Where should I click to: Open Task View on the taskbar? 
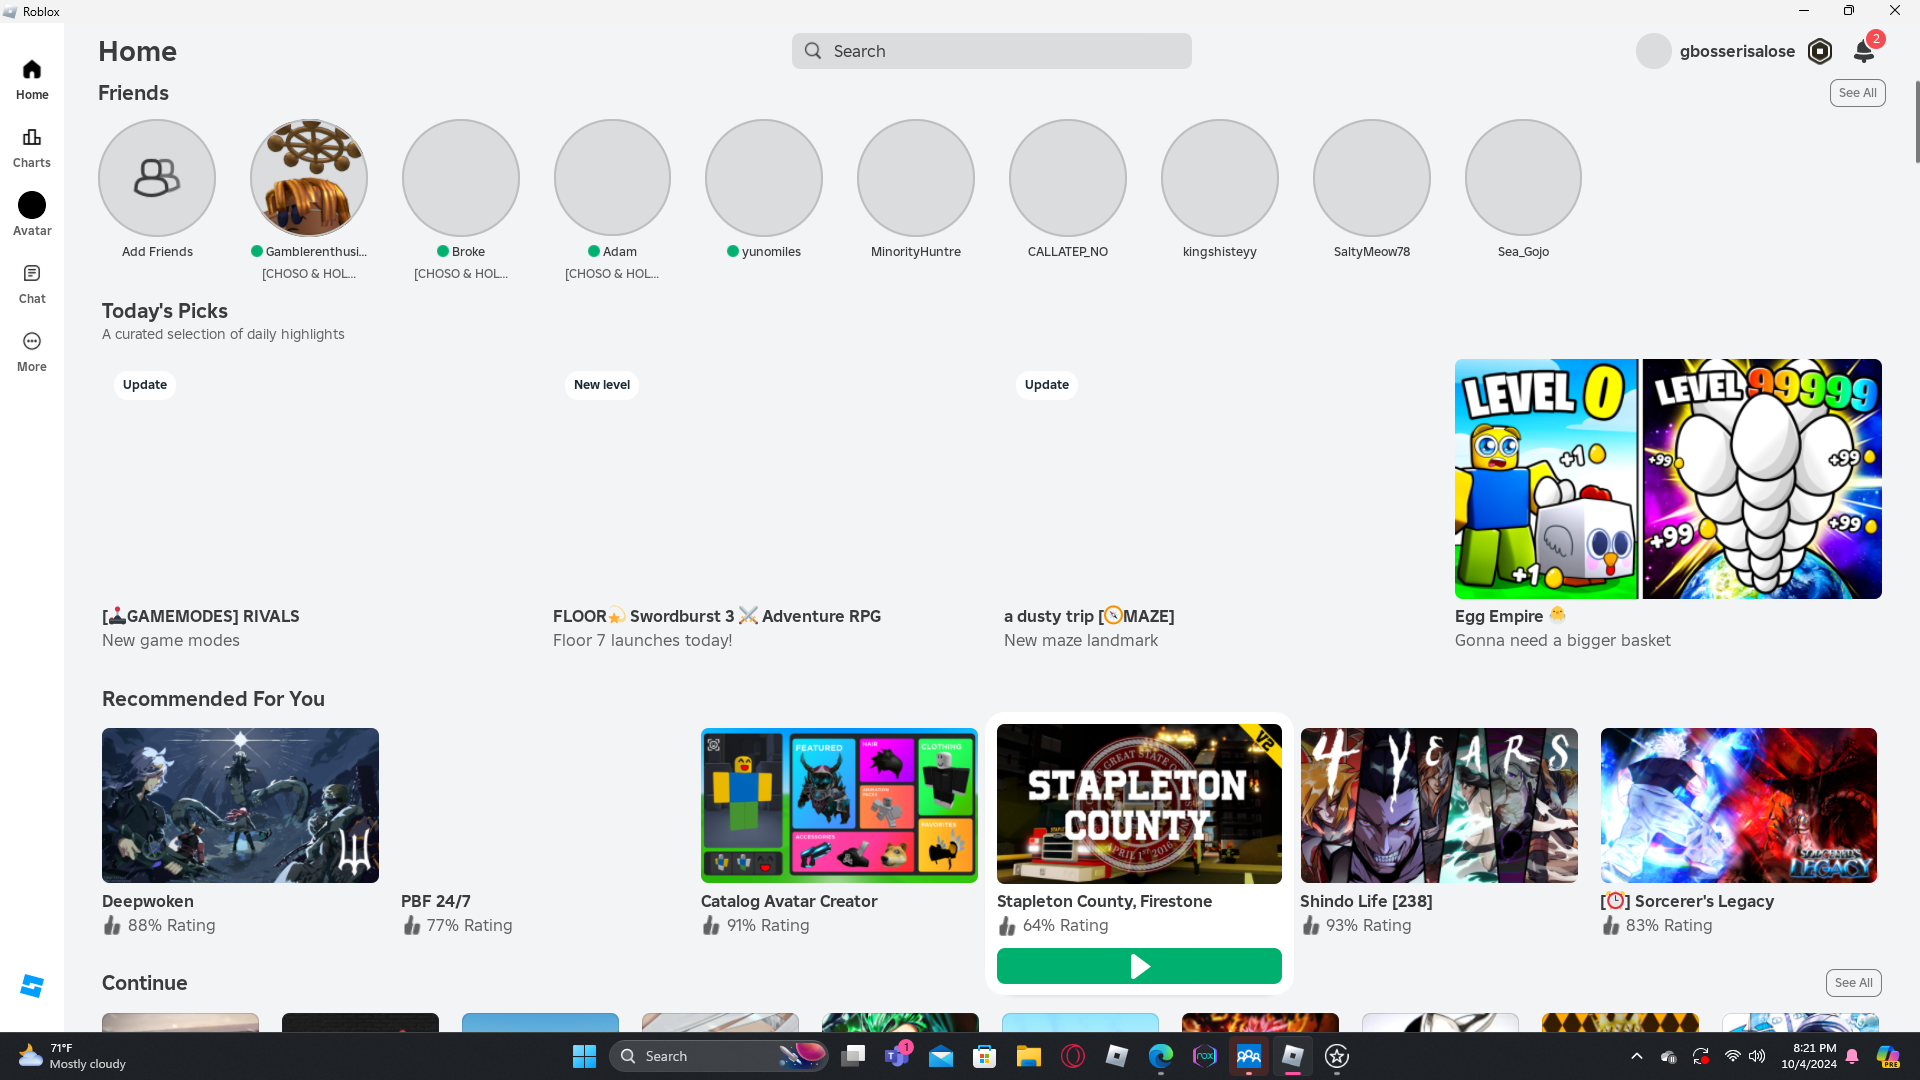tap(853, 1056)
